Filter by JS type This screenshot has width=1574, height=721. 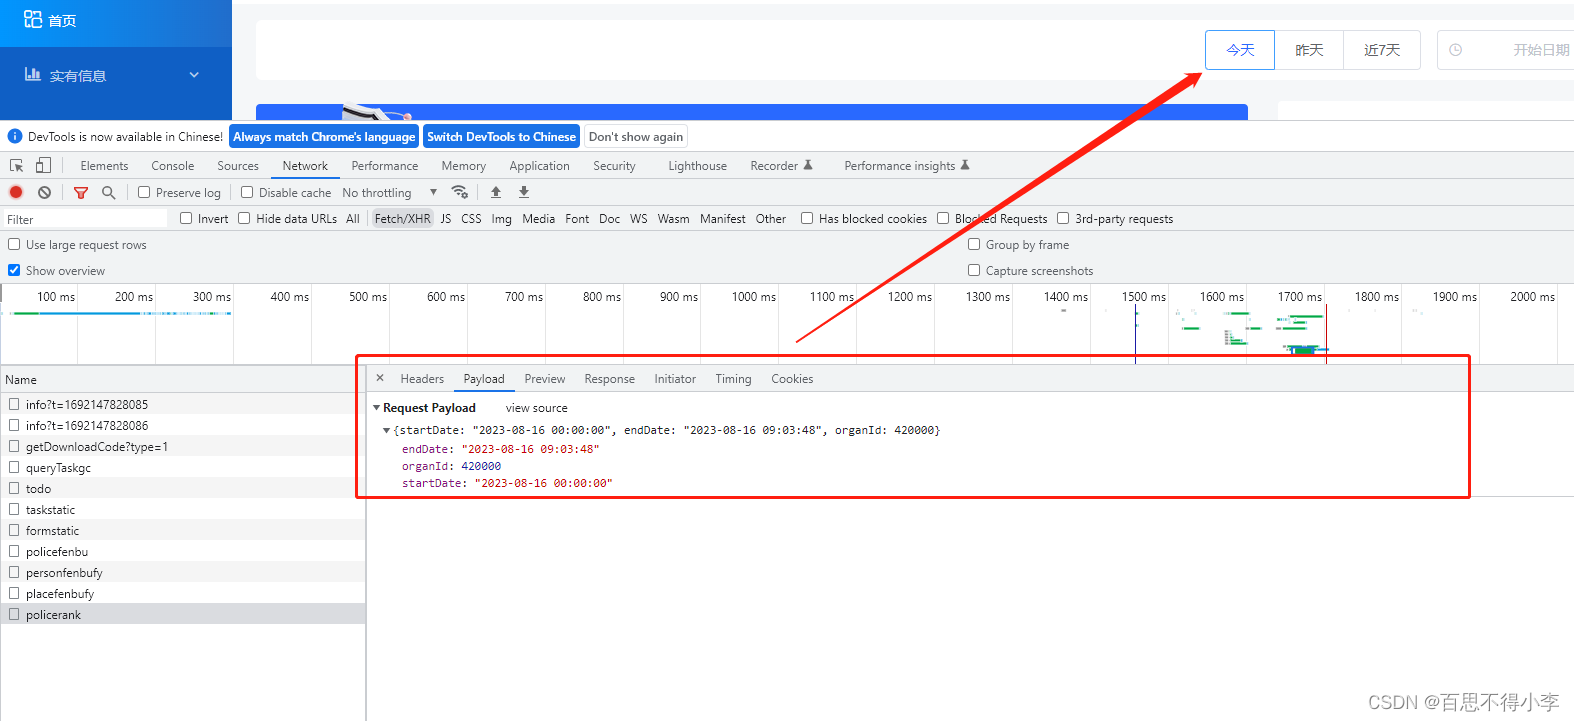[x=446, y=219]
